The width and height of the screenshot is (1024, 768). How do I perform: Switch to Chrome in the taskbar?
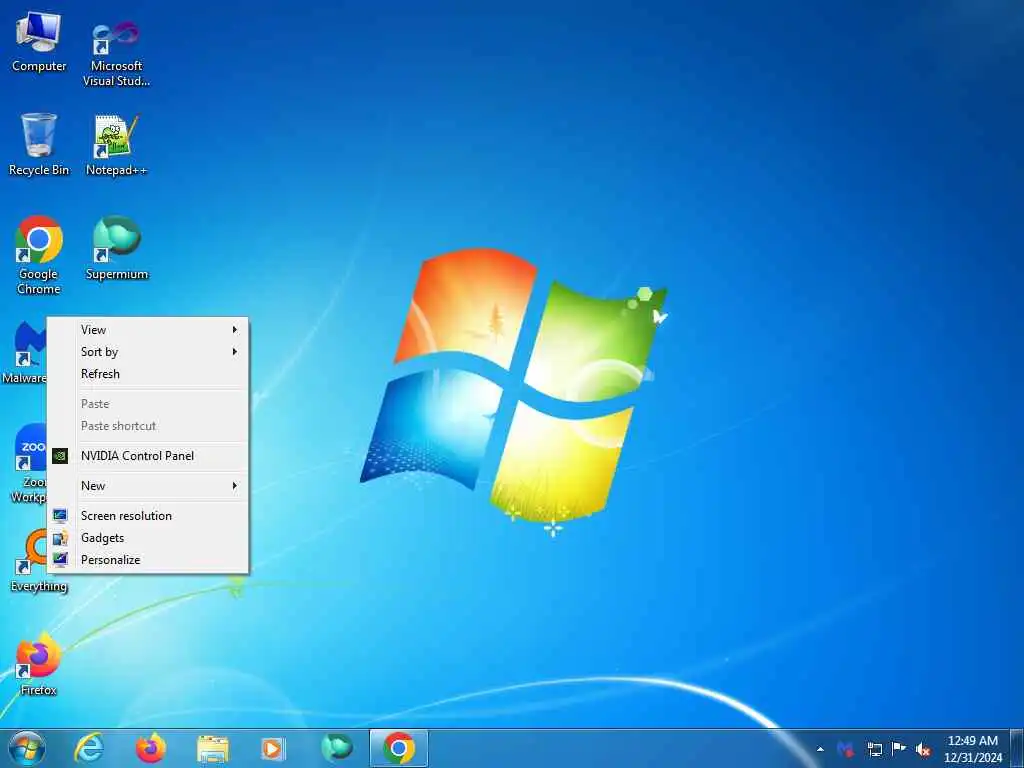click(x=398, y=748)
